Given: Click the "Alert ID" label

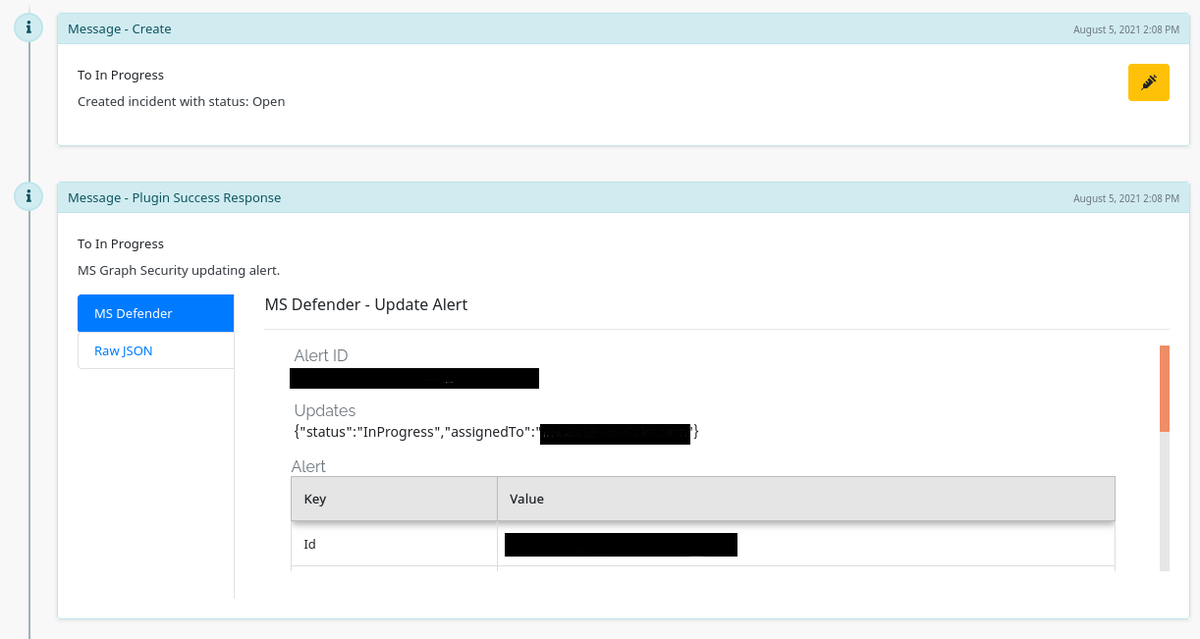Looking at the screenshot, I should coord(321,356).
